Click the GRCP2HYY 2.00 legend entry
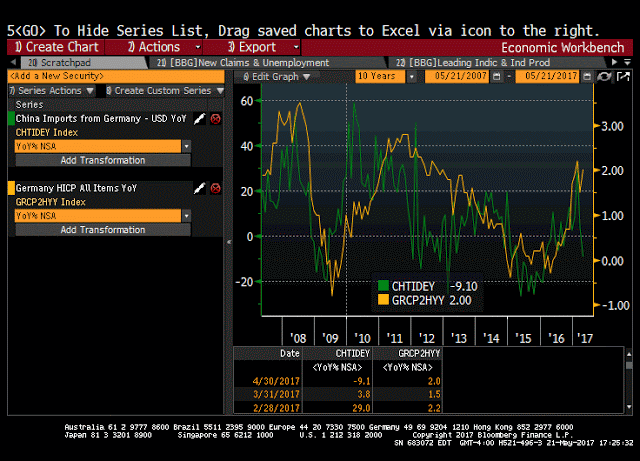Viewport: 640px width, 461px height. tap(425, 301)
